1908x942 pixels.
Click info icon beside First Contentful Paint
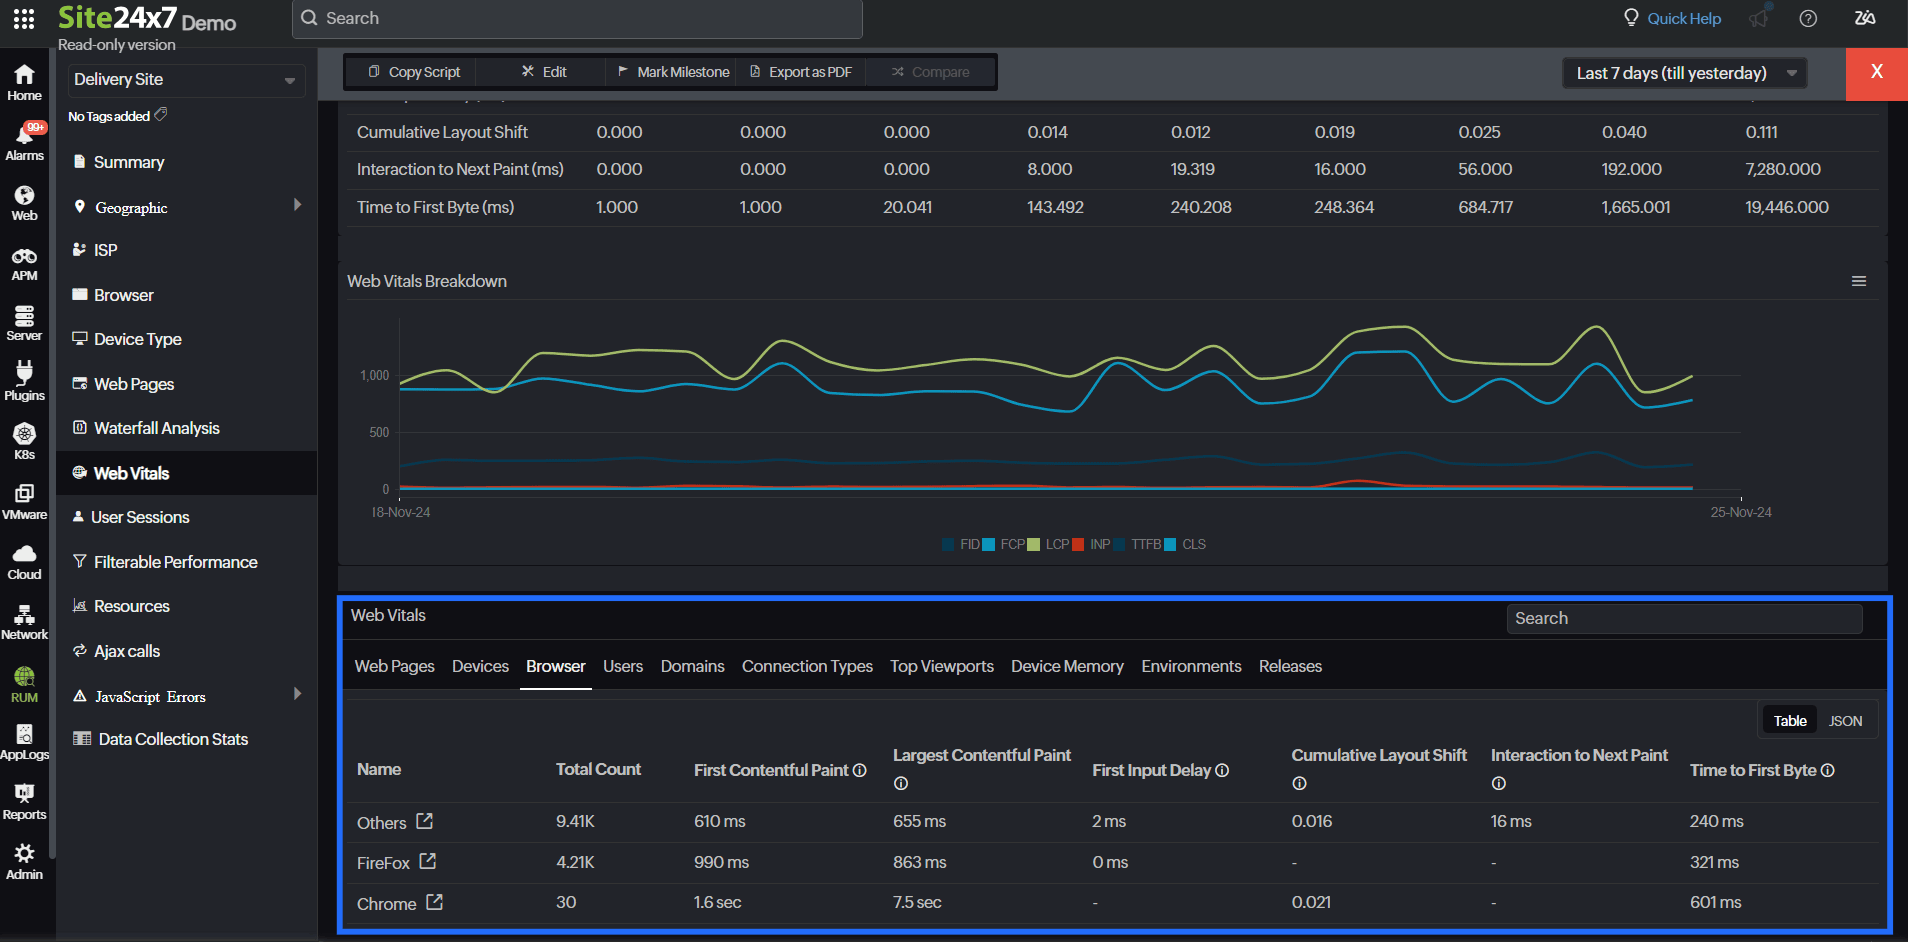click(x=860, y=770)
